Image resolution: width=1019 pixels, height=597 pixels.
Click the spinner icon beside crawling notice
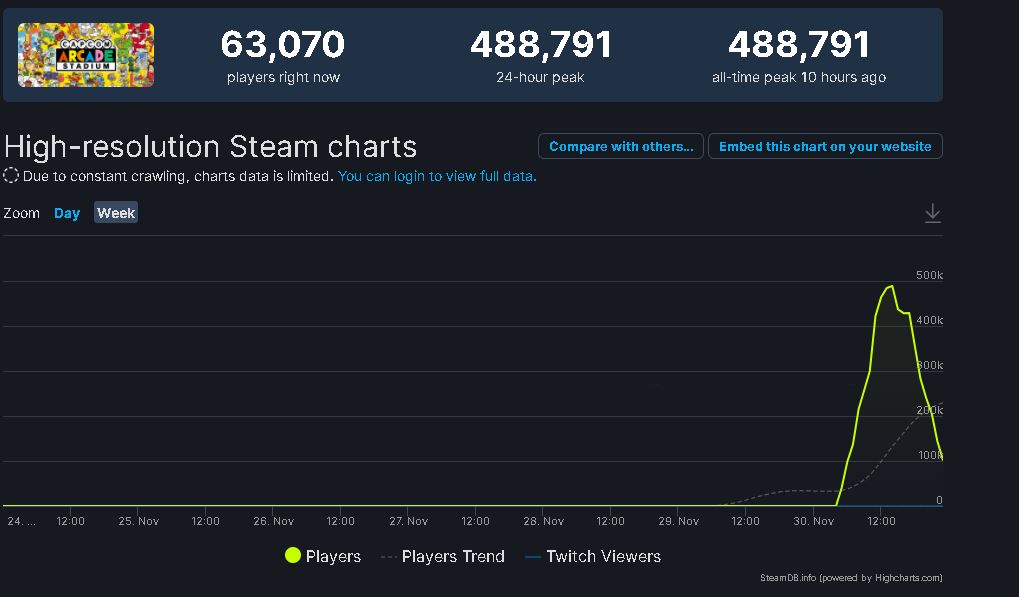[11, 176]
